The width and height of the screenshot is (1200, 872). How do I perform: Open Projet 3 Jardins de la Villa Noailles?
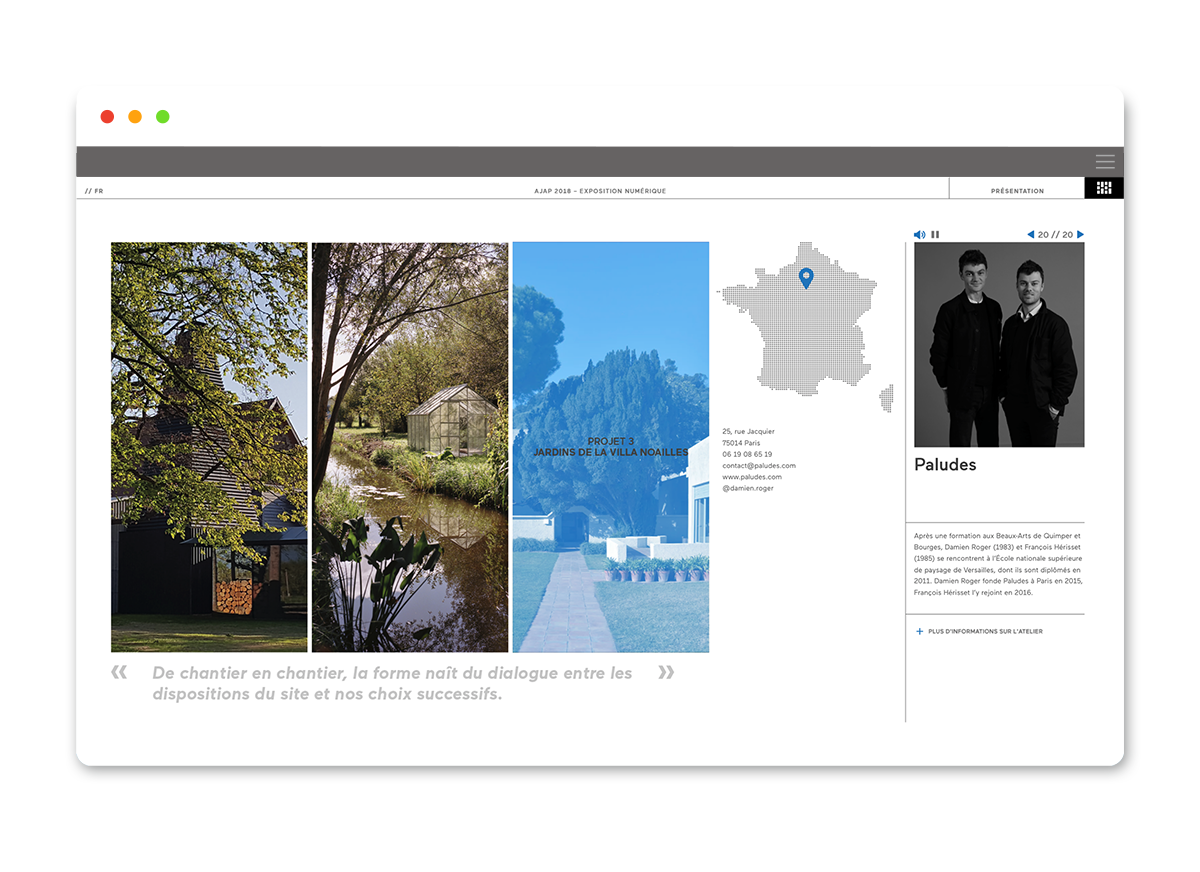pyautogui.click(x=611, y=447)
